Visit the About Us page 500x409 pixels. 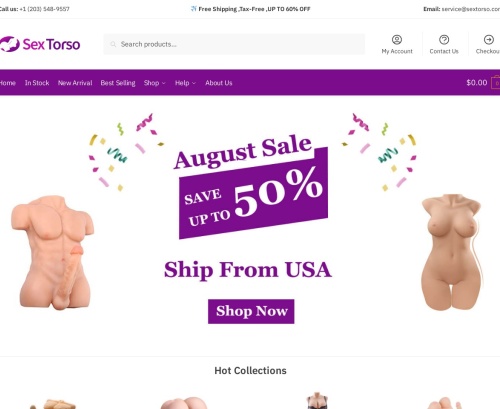[x=219, y=83]
